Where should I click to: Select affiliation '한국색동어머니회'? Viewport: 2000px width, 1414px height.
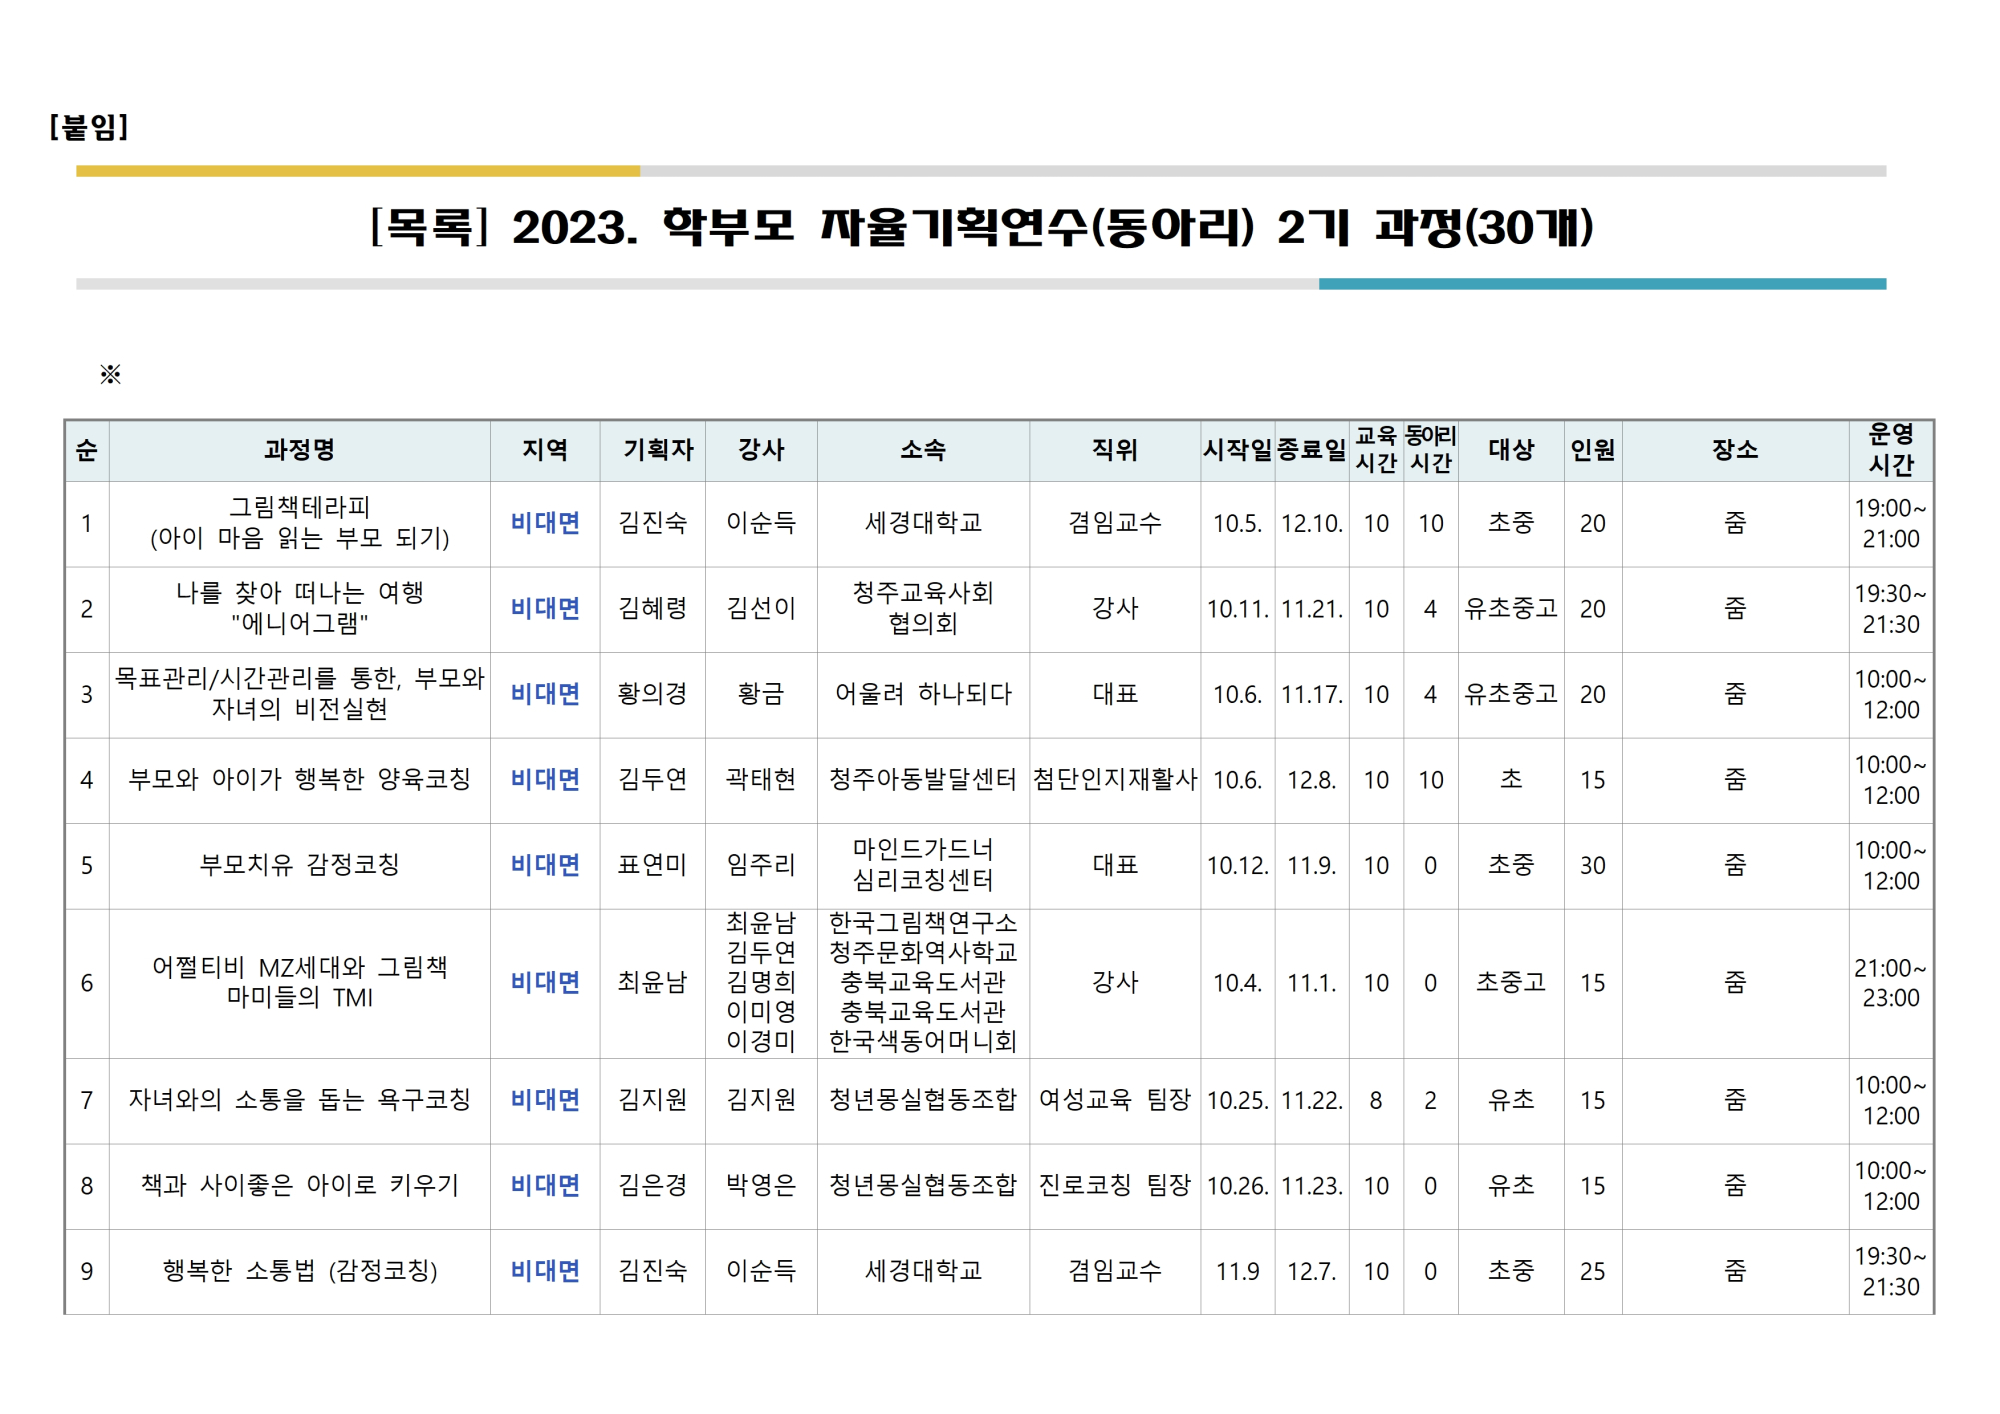[x=923, y=1041]
